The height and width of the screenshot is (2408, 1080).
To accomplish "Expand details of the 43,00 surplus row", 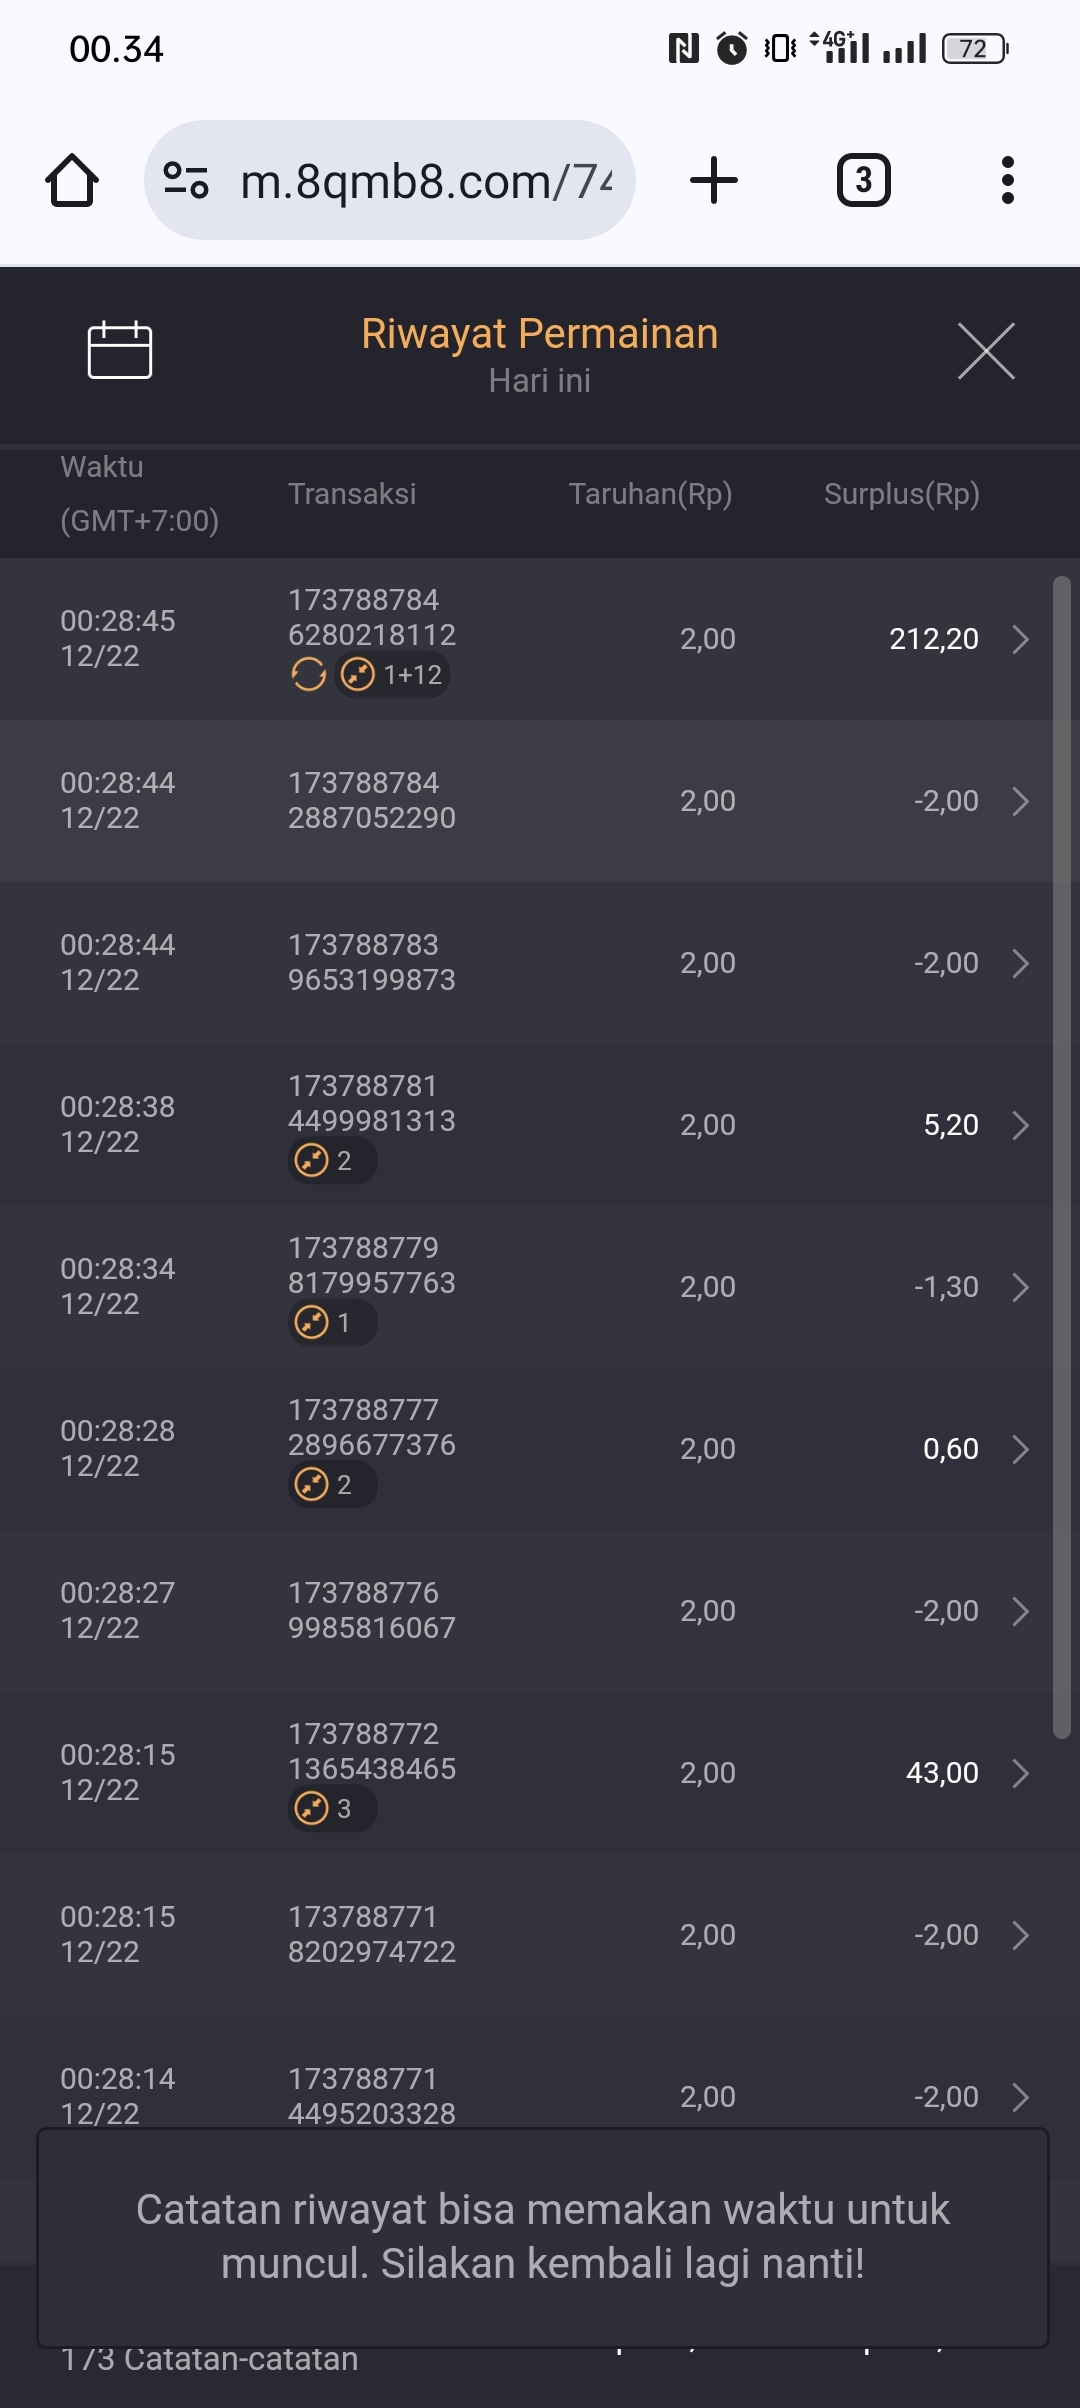I will coord(1020,1773).
